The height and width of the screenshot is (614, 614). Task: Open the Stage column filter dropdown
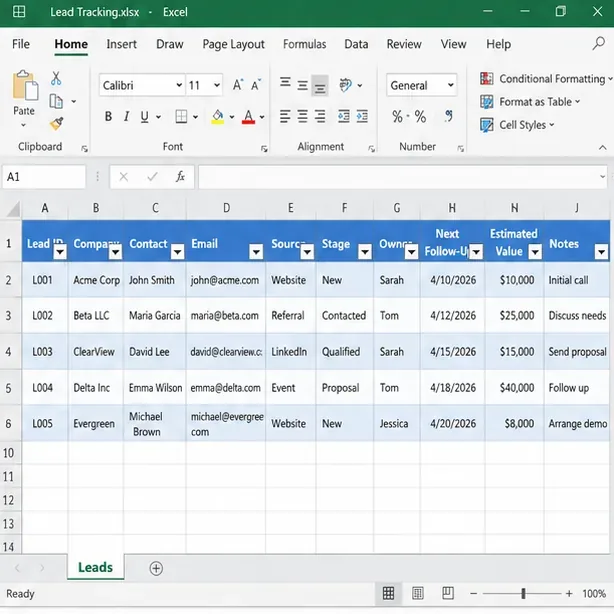tap(365, 251)
